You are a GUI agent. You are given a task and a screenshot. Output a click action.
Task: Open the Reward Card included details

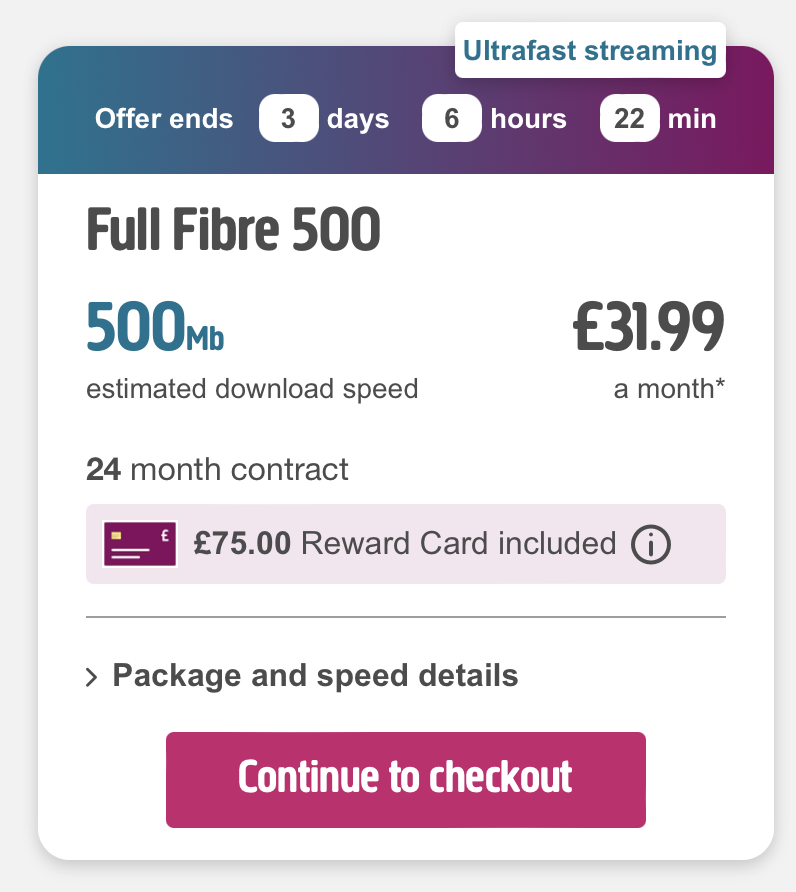(649, 543)
